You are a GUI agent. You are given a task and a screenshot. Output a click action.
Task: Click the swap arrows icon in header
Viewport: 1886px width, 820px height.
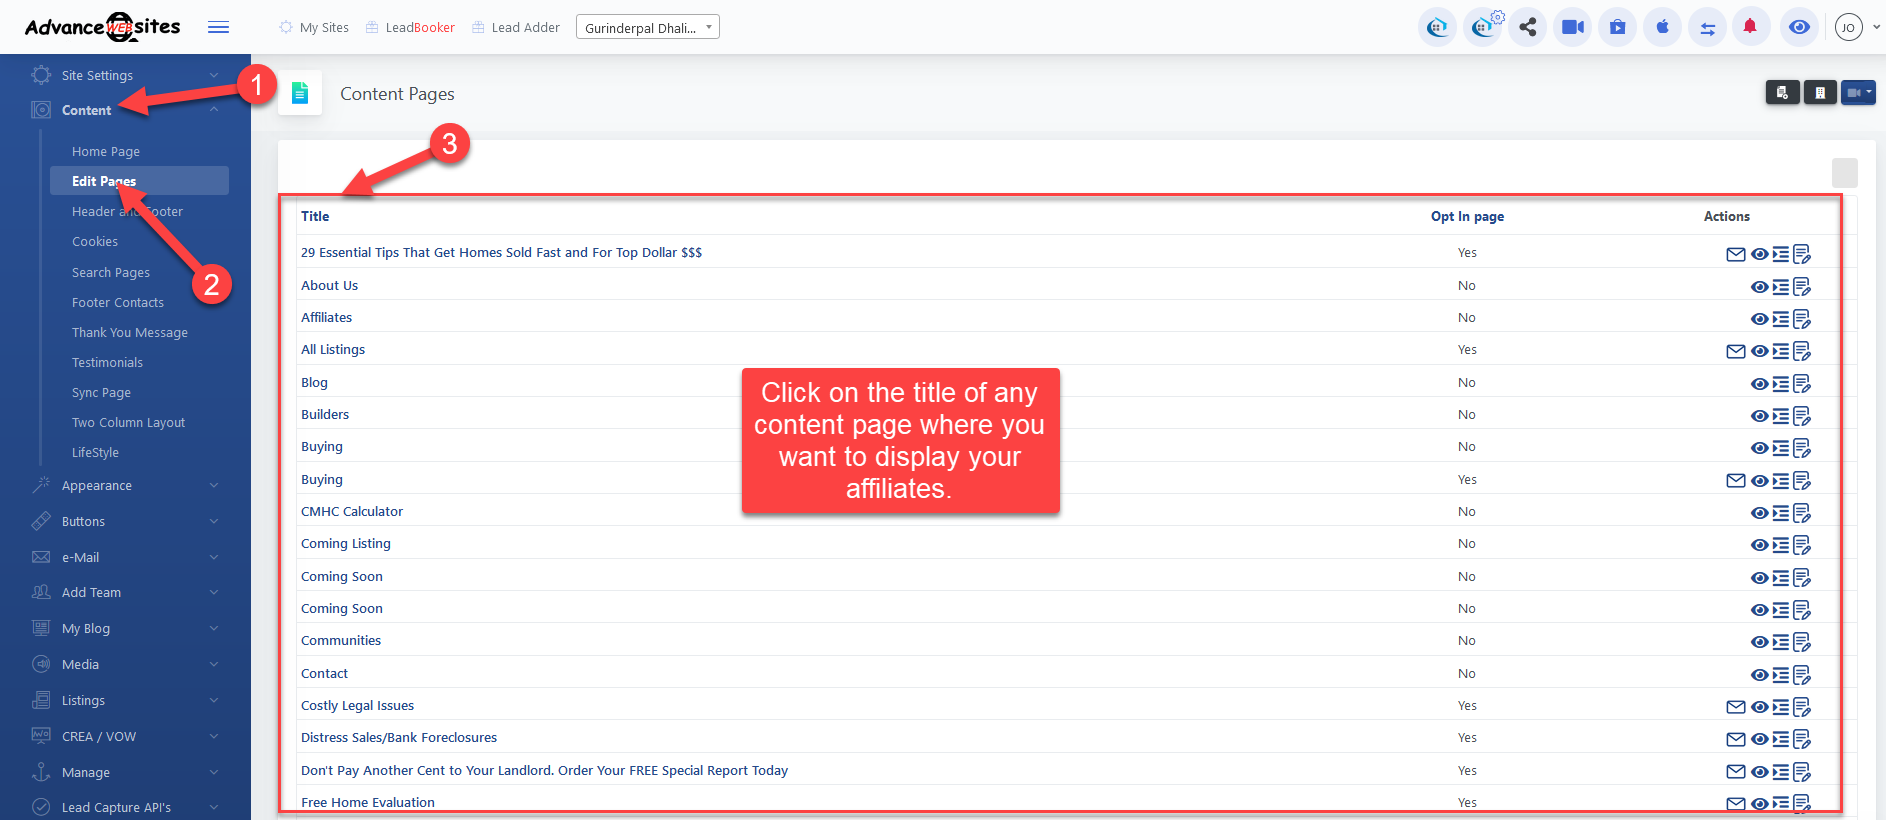click(1707, 28)
